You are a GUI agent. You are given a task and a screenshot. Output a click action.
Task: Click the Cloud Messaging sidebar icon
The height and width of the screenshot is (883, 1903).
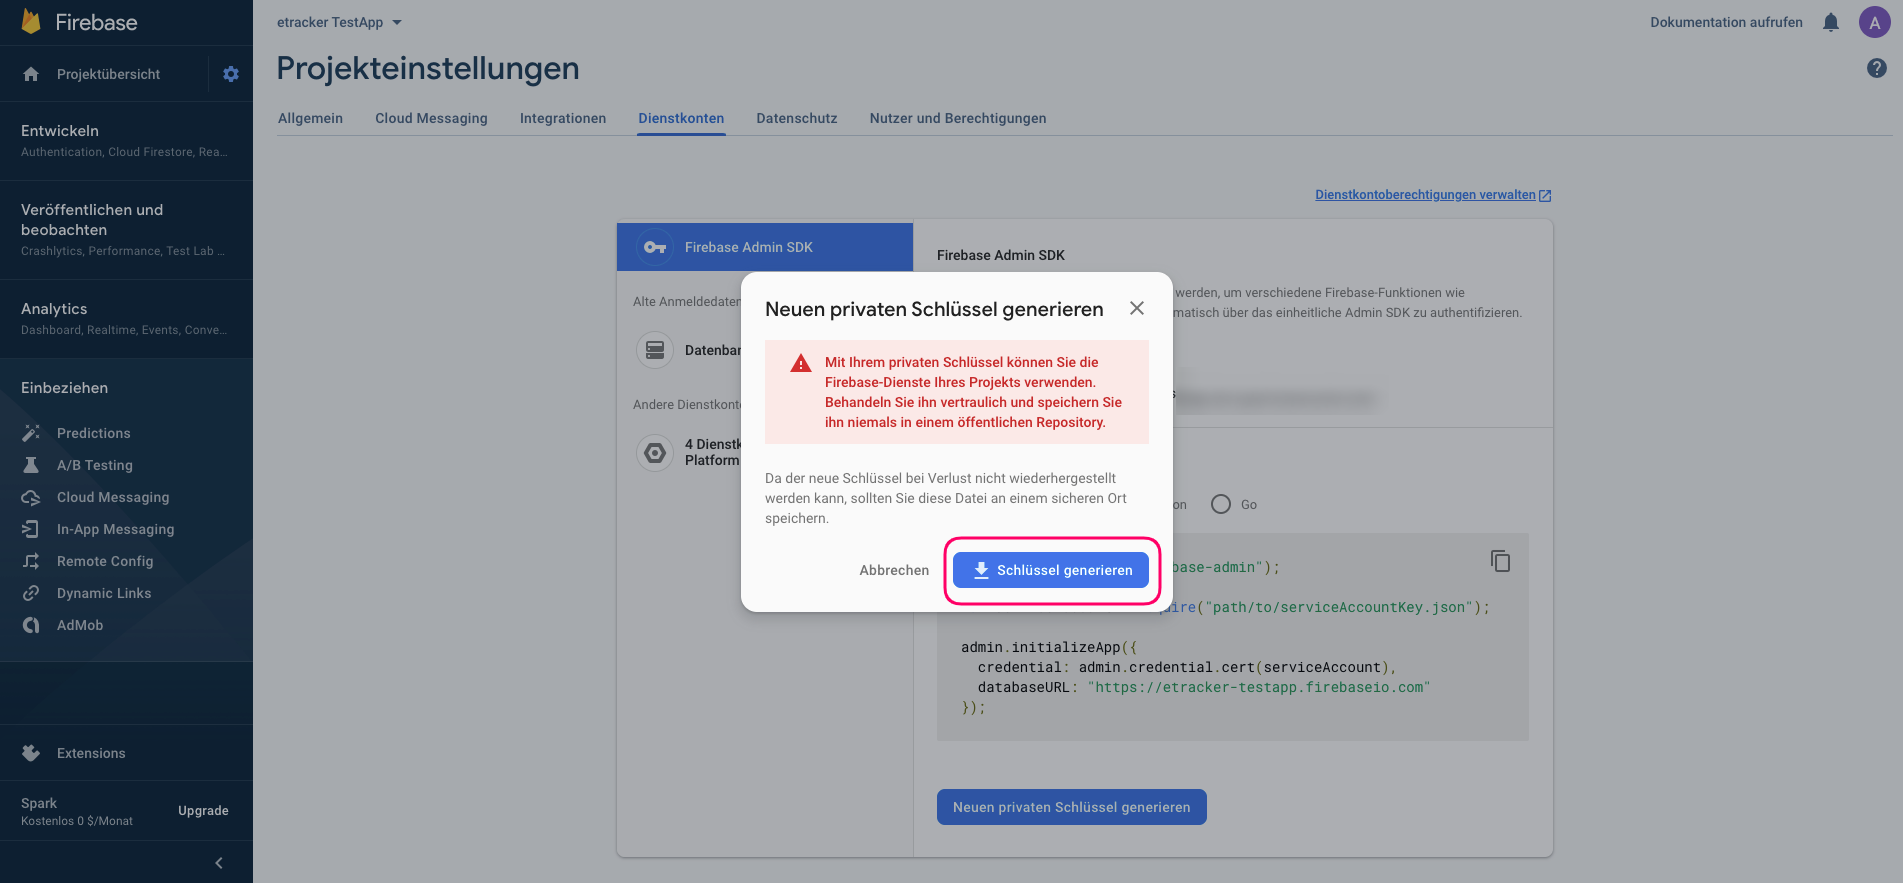tap(31, 497)
